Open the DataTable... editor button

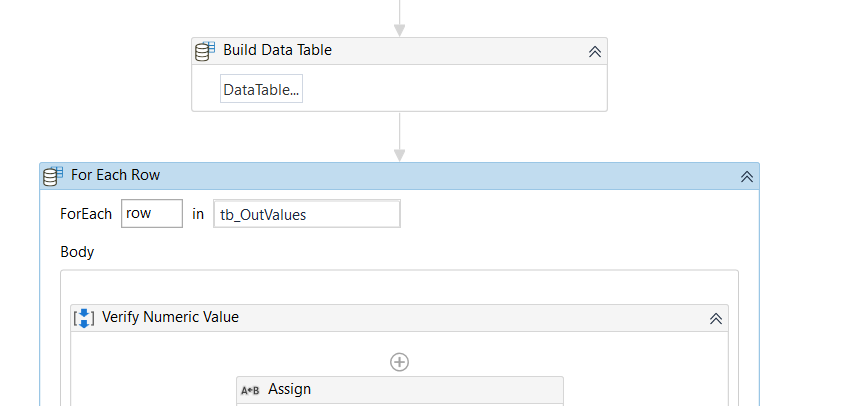[261, 90]
